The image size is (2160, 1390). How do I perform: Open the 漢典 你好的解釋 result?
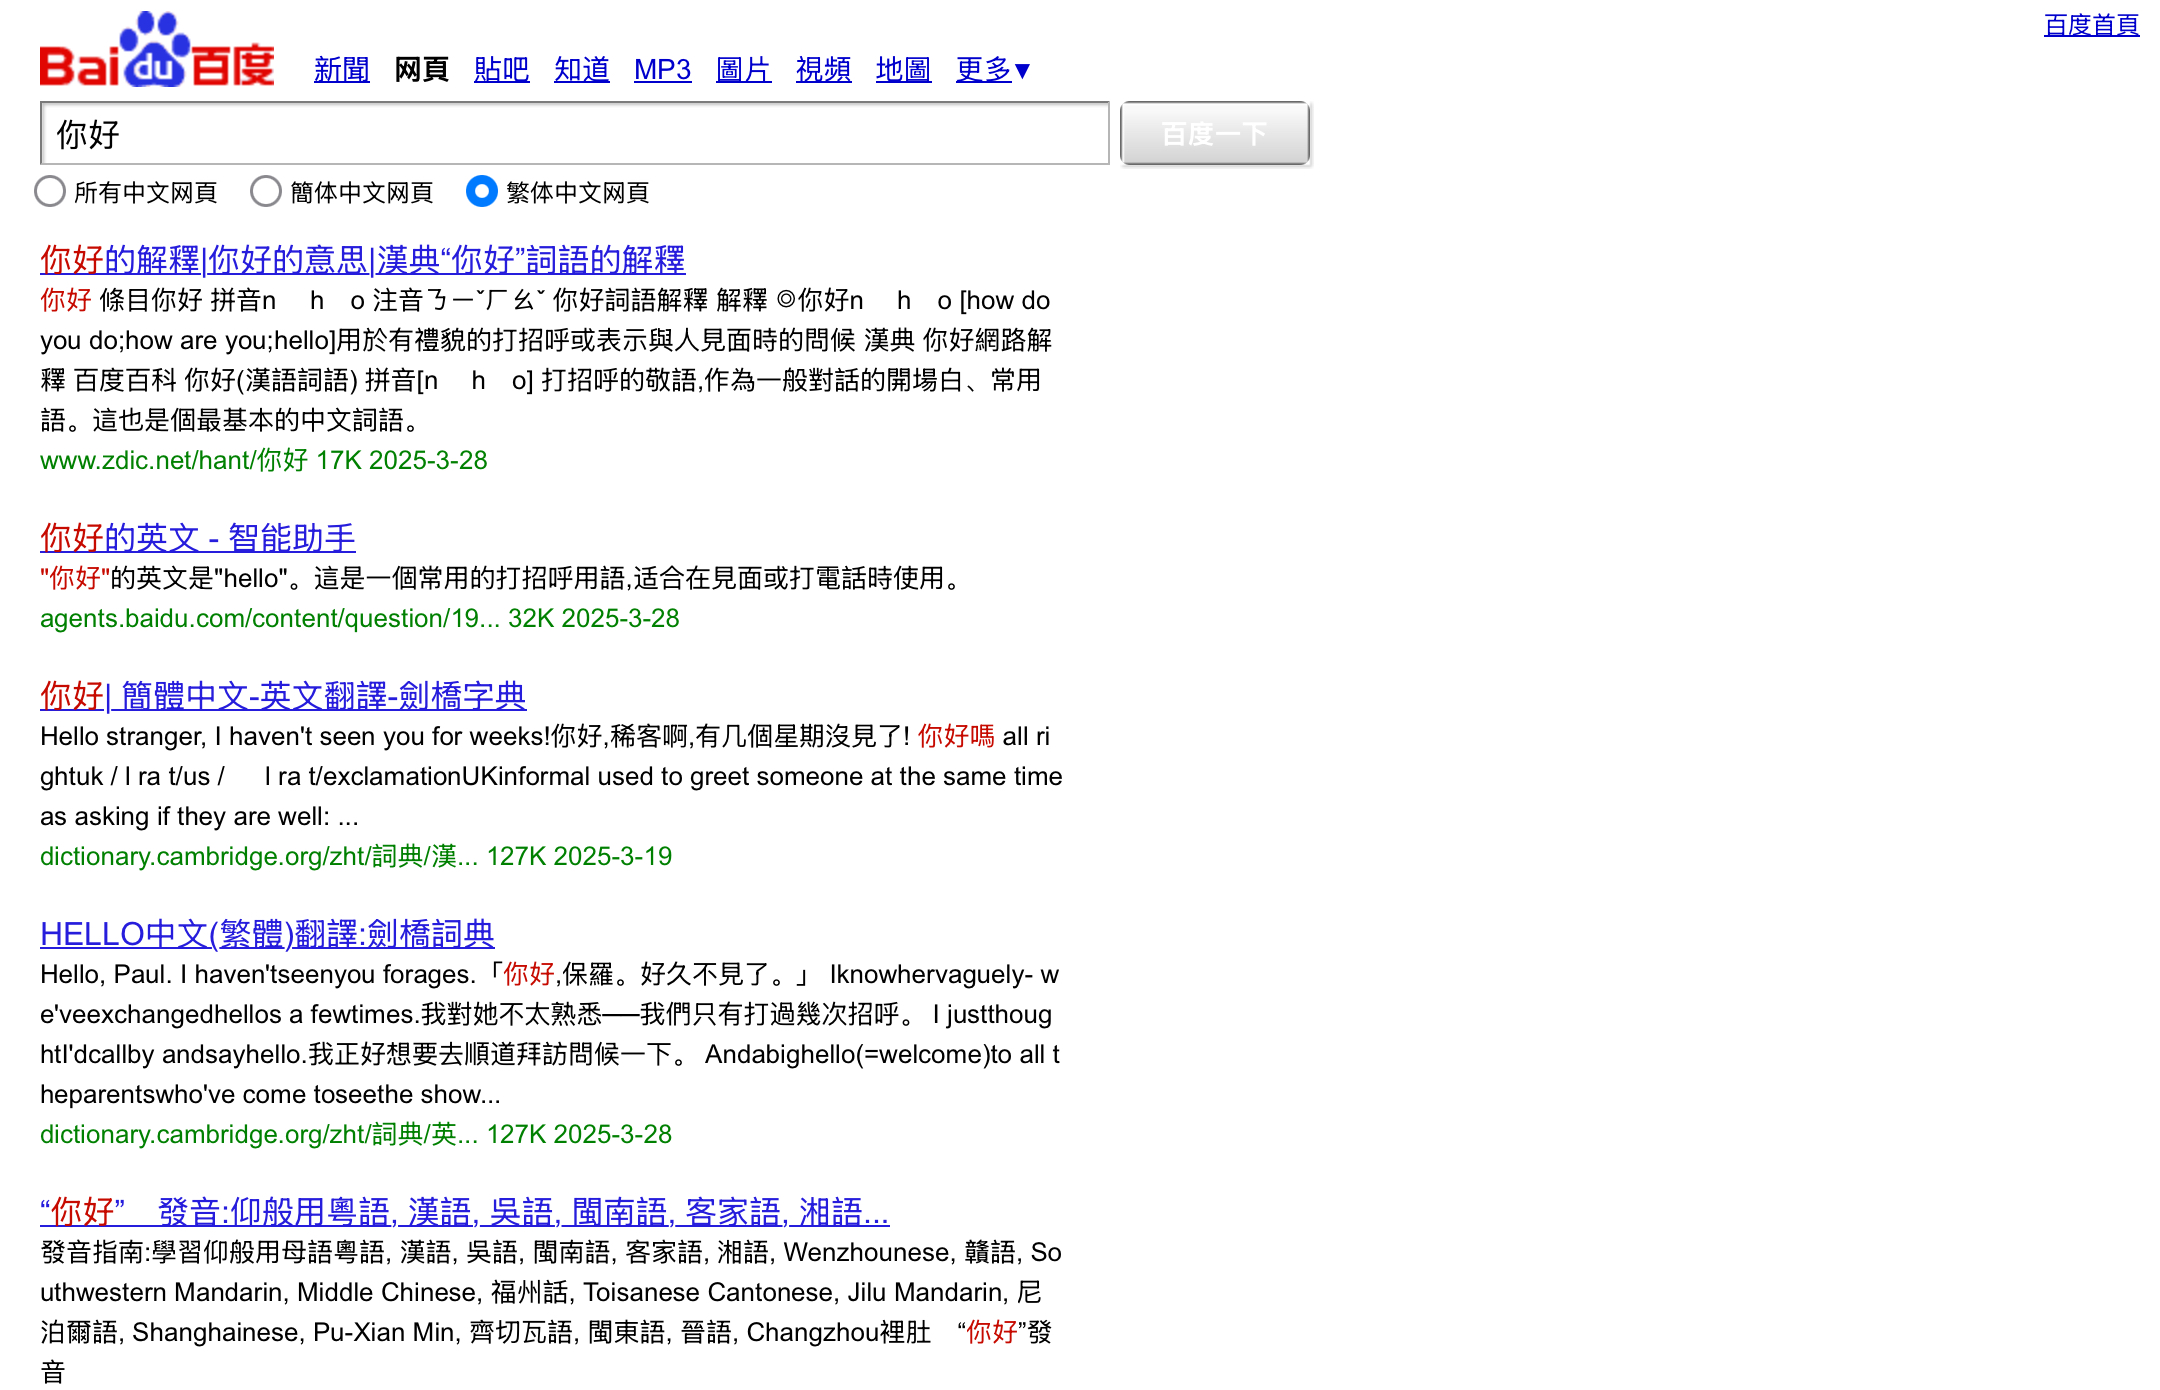(362, 260)
